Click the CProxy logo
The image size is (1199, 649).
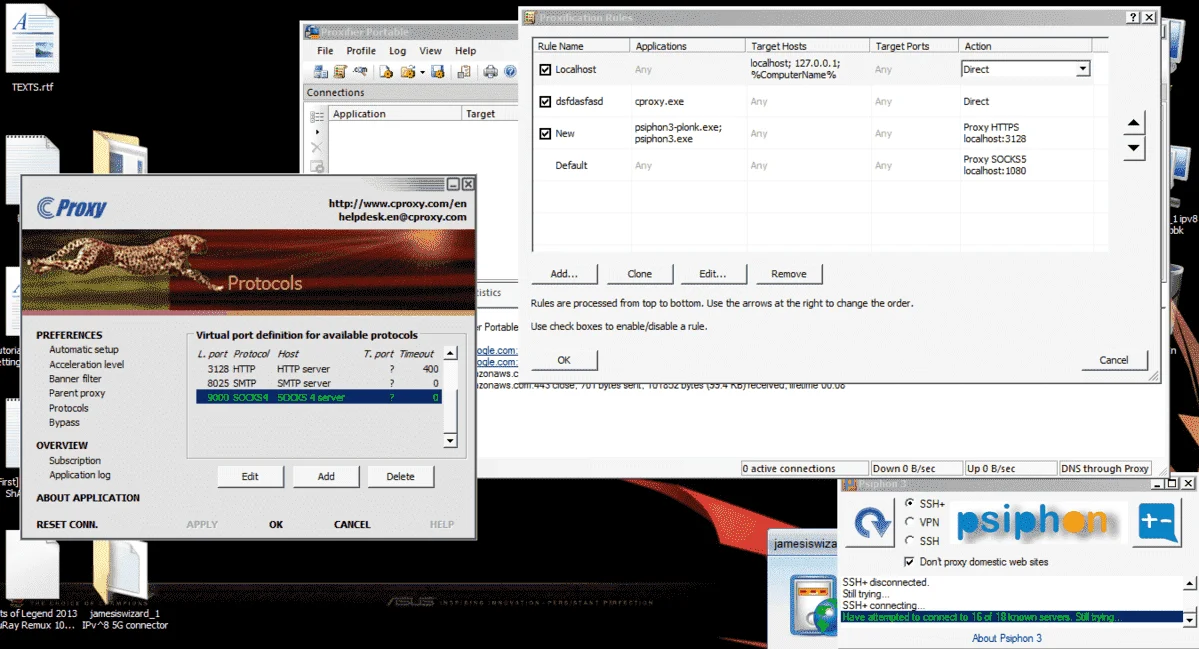pos(72,207)
